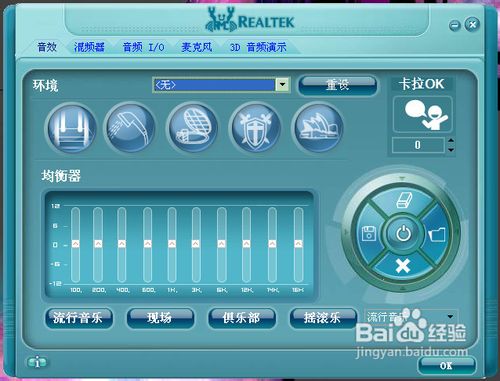Toggle equalizer power button on dial
This screenshot has height=381, width=500.
coord(403,233)
